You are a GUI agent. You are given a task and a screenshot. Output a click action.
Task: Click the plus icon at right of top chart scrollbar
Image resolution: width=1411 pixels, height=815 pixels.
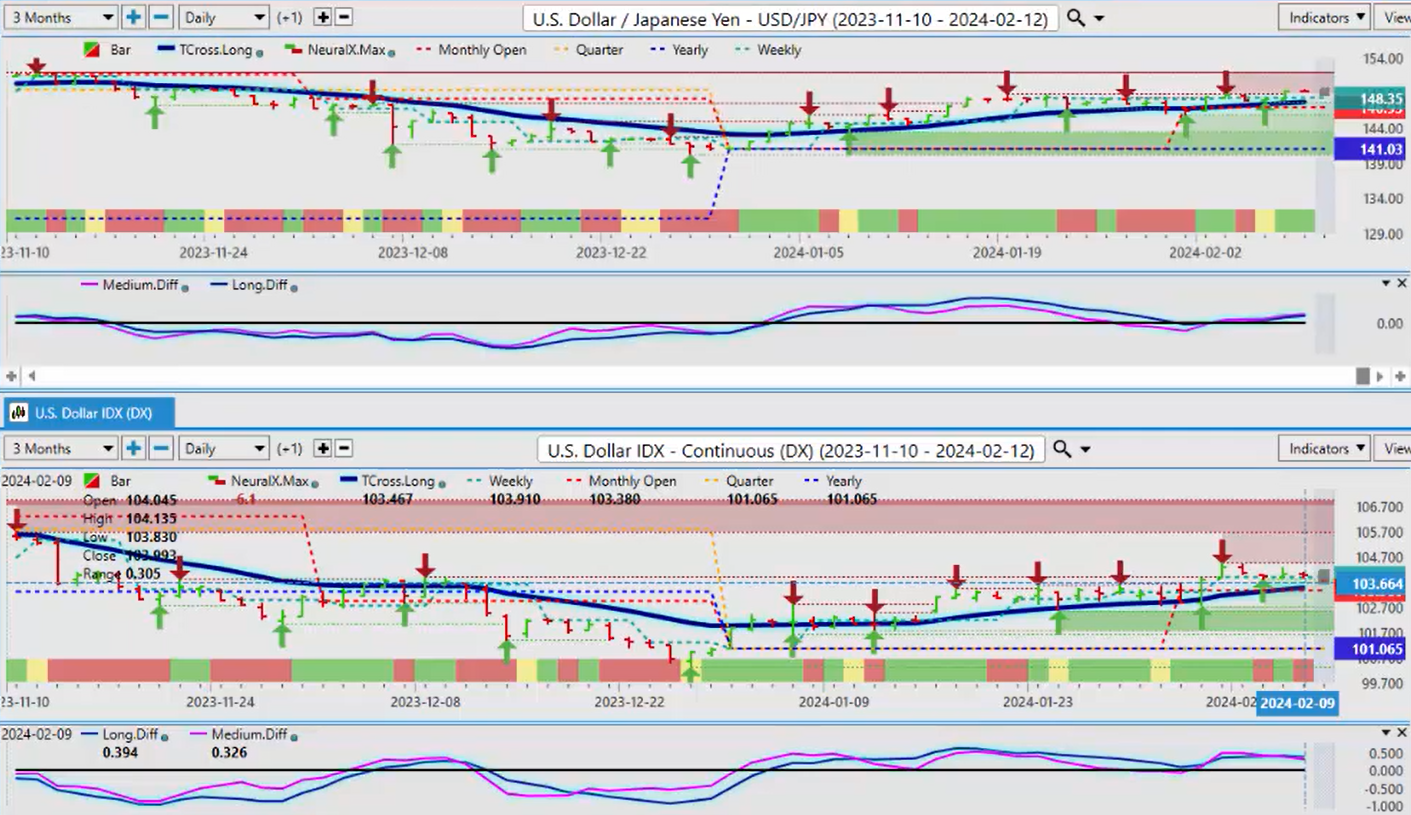click(x=1399, y=376)
